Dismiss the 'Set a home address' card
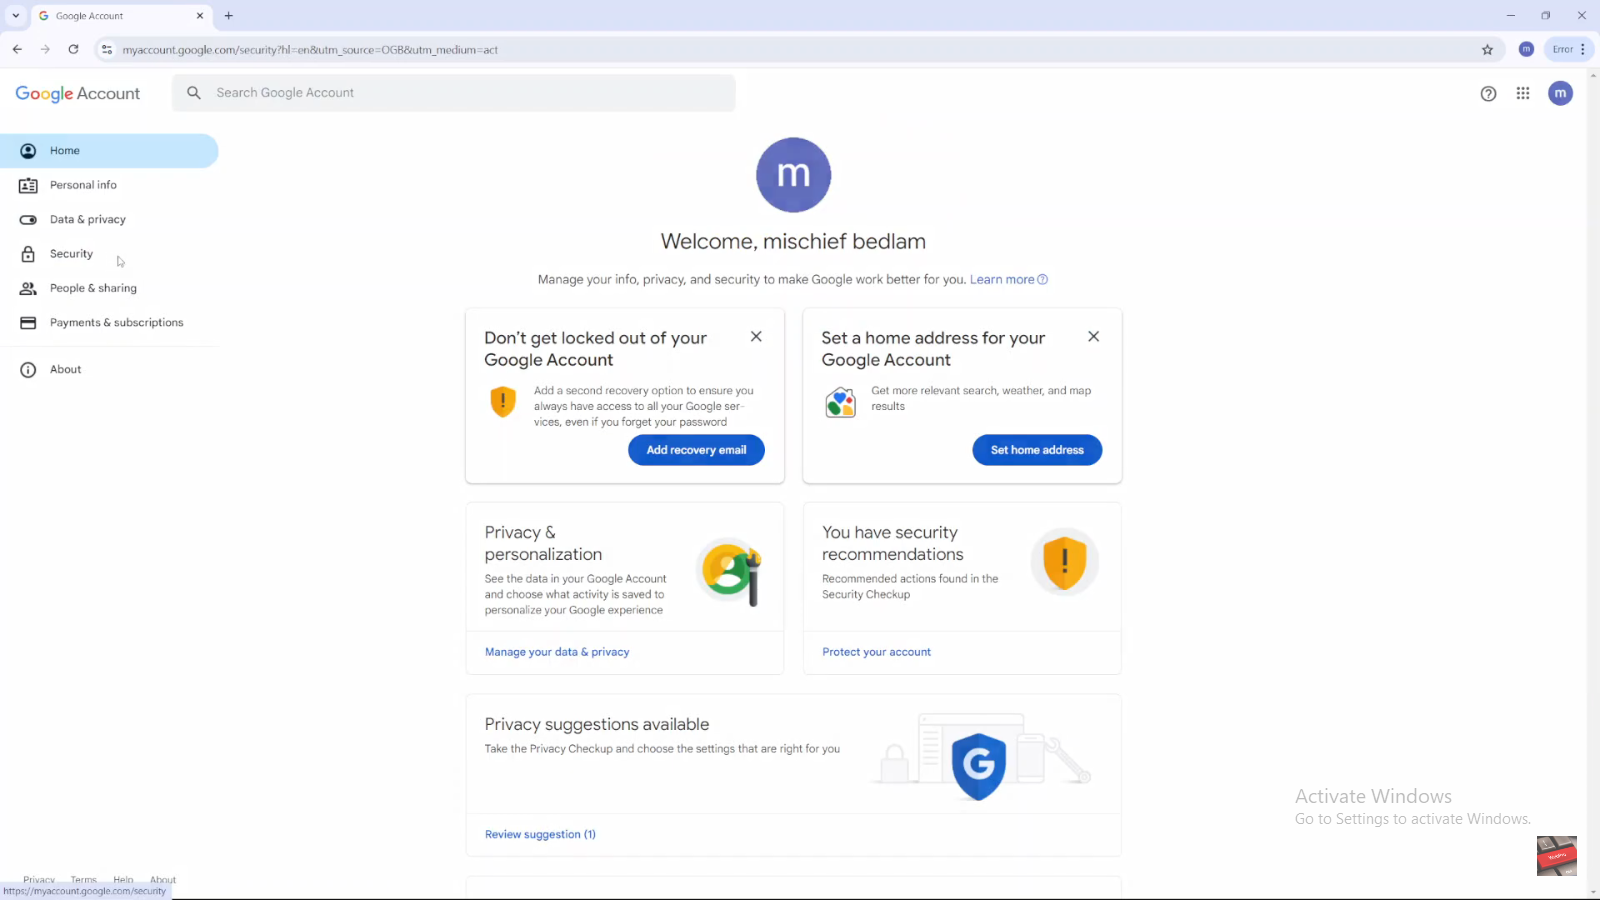The height and width of the screenshot is (900, 1600). pyautogui.click(x=1093, y=337)
